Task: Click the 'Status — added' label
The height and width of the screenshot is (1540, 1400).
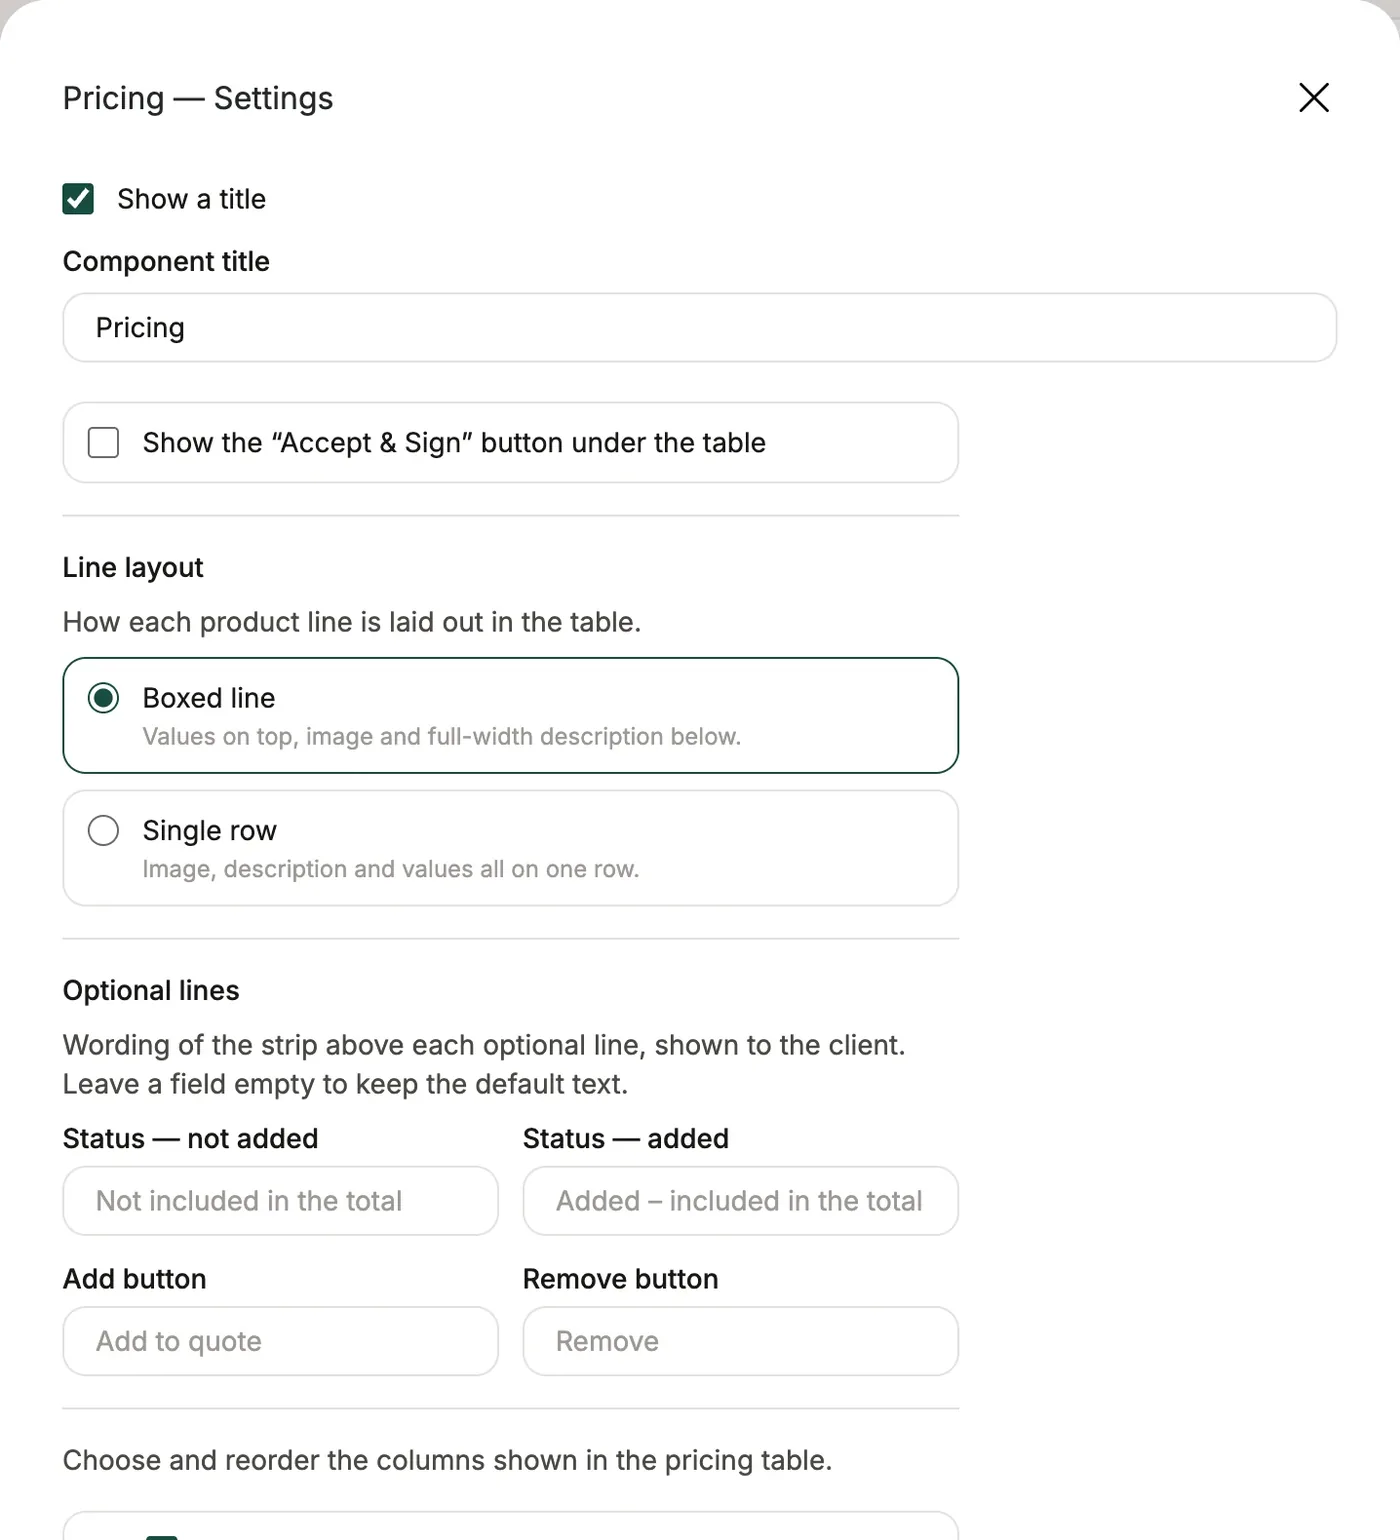Action: [626, 1139]
